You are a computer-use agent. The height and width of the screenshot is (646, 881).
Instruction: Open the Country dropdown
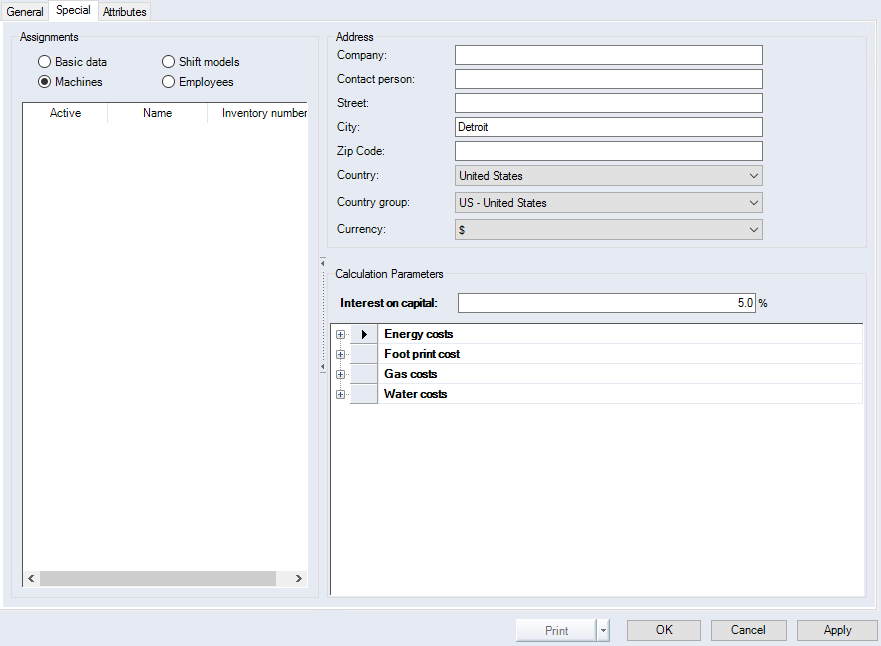point(753,175)
